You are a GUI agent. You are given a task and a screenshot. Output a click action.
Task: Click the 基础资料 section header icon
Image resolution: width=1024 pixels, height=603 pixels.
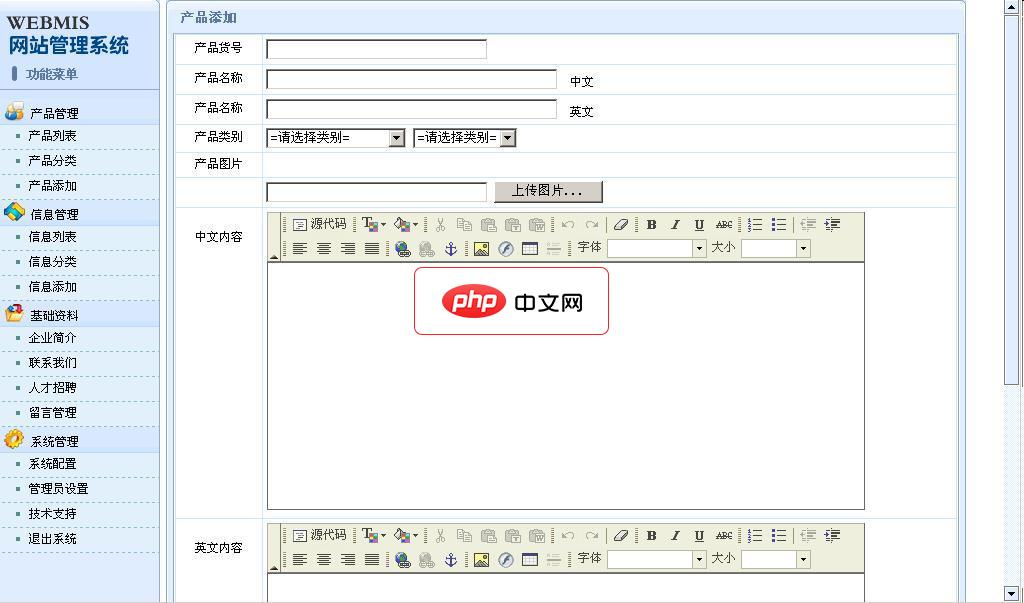14,313
